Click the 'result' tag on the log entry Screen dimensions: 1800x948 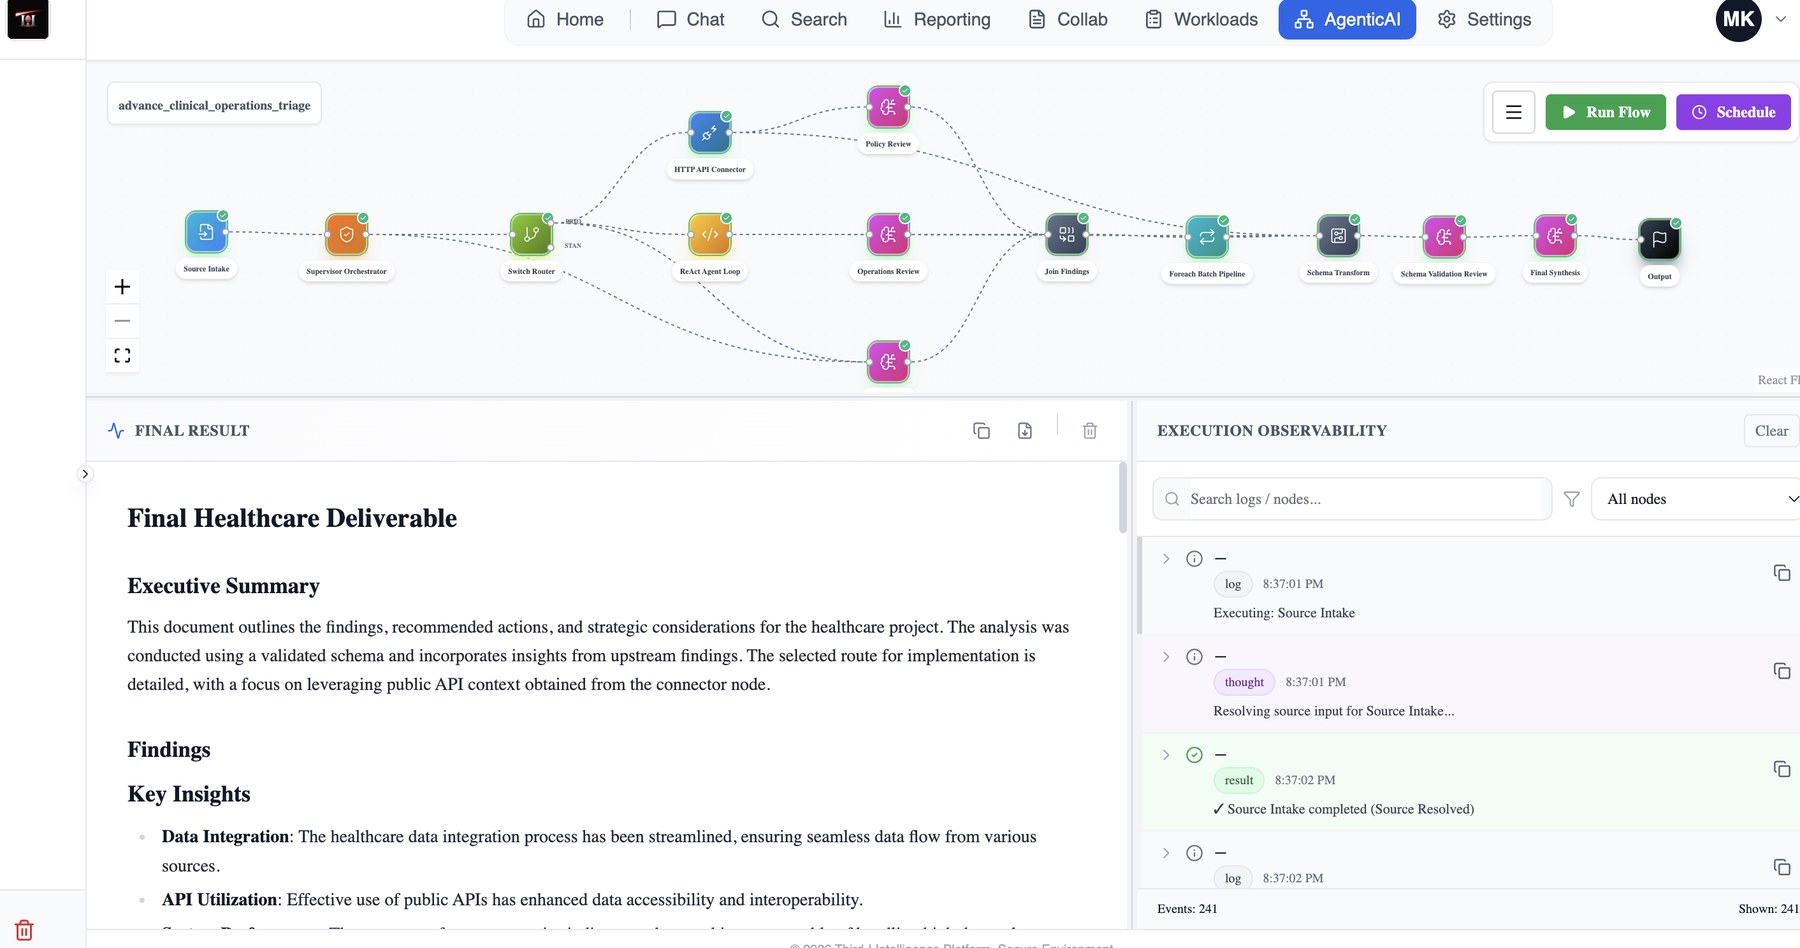(x=1239, y=780)
